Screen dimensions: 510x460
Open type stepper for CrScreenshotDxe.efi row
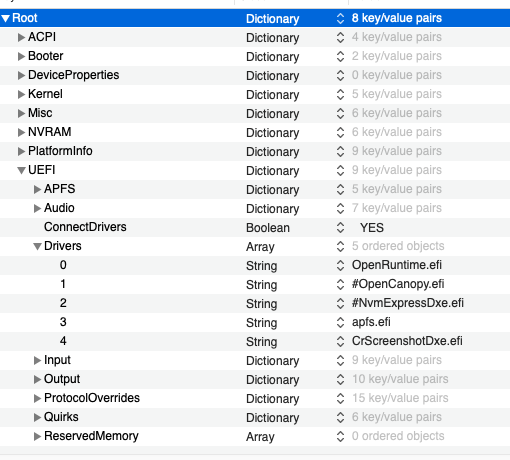point(340,341)
